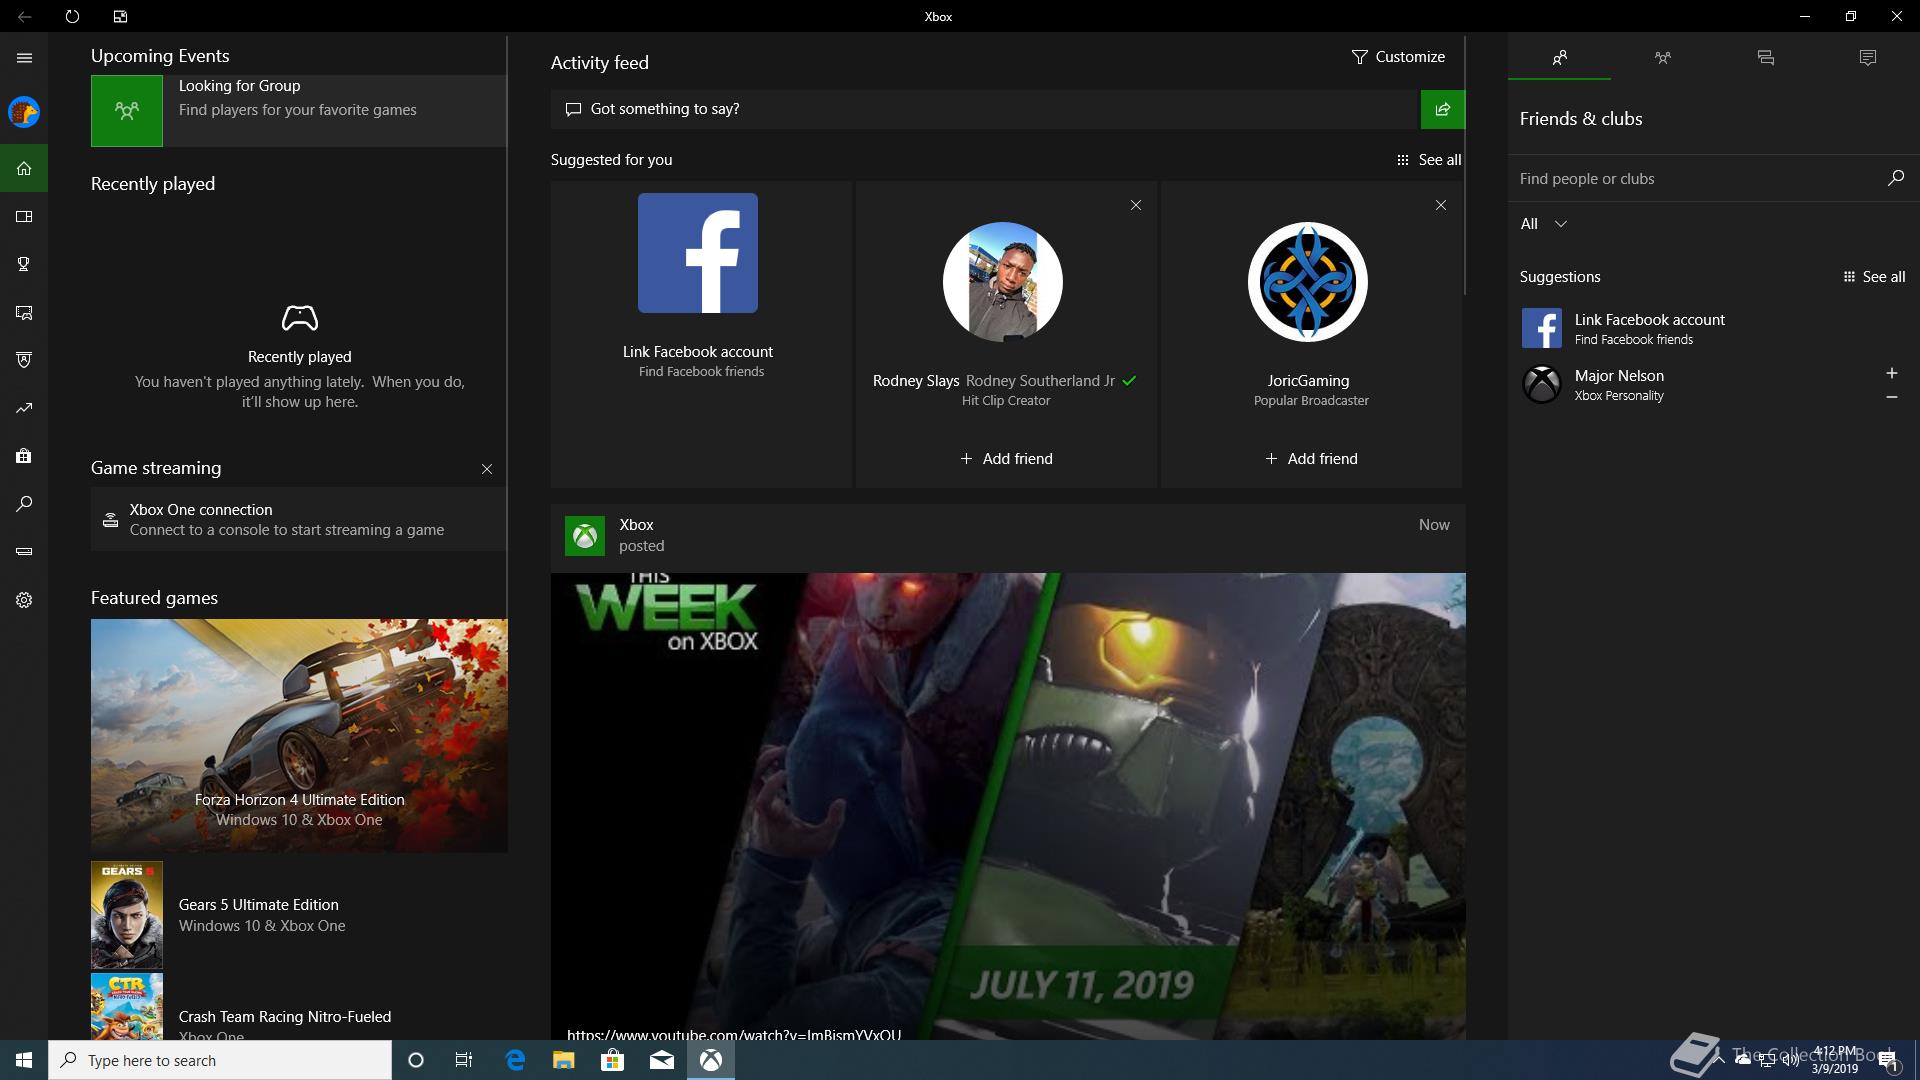Click the back arrow in title bar

tap(24, 16)
